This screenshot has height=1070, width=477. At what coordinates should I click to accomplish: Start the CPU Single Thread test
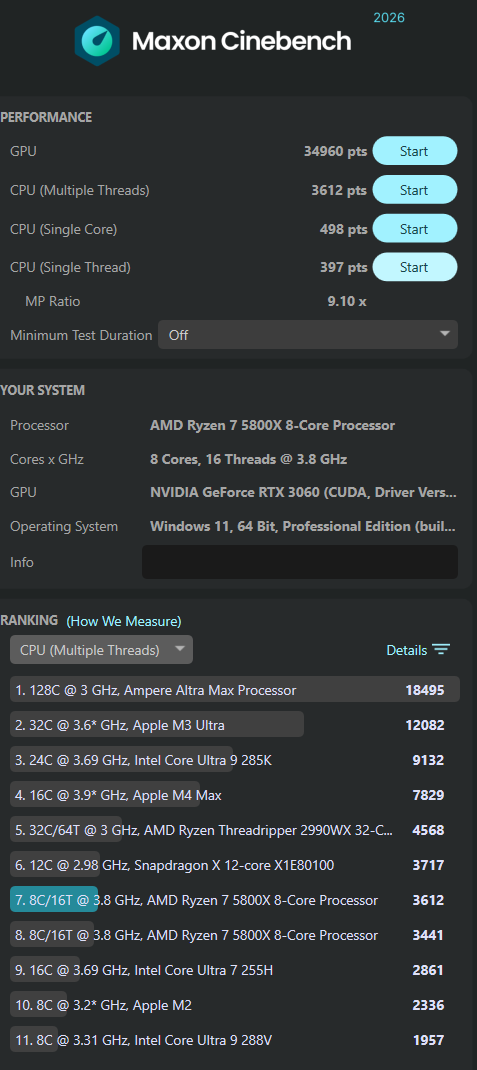(414, 267)
